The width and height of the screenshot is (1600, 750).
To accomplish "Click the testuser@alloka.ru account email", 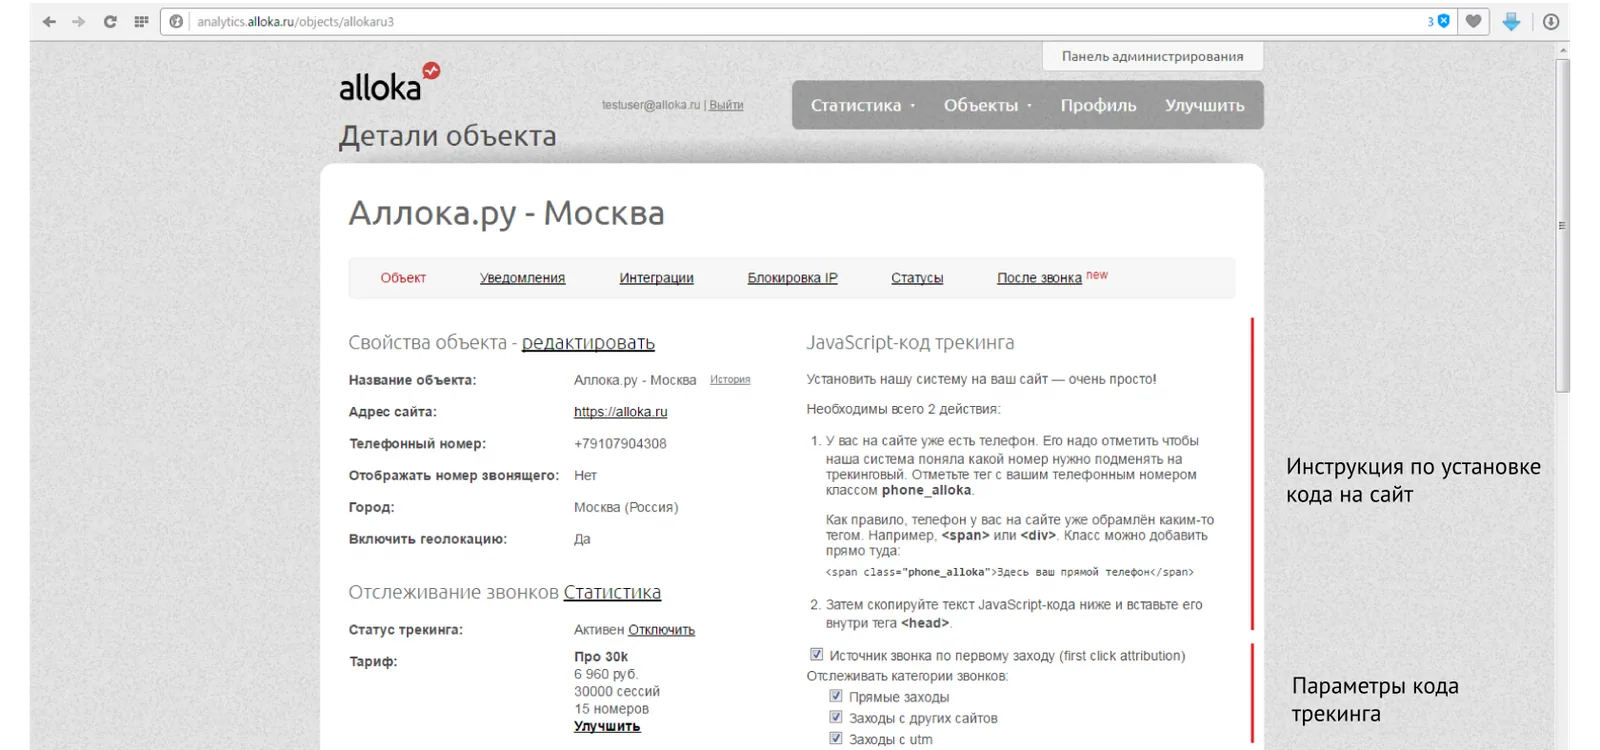I will [x=651, y=105].
